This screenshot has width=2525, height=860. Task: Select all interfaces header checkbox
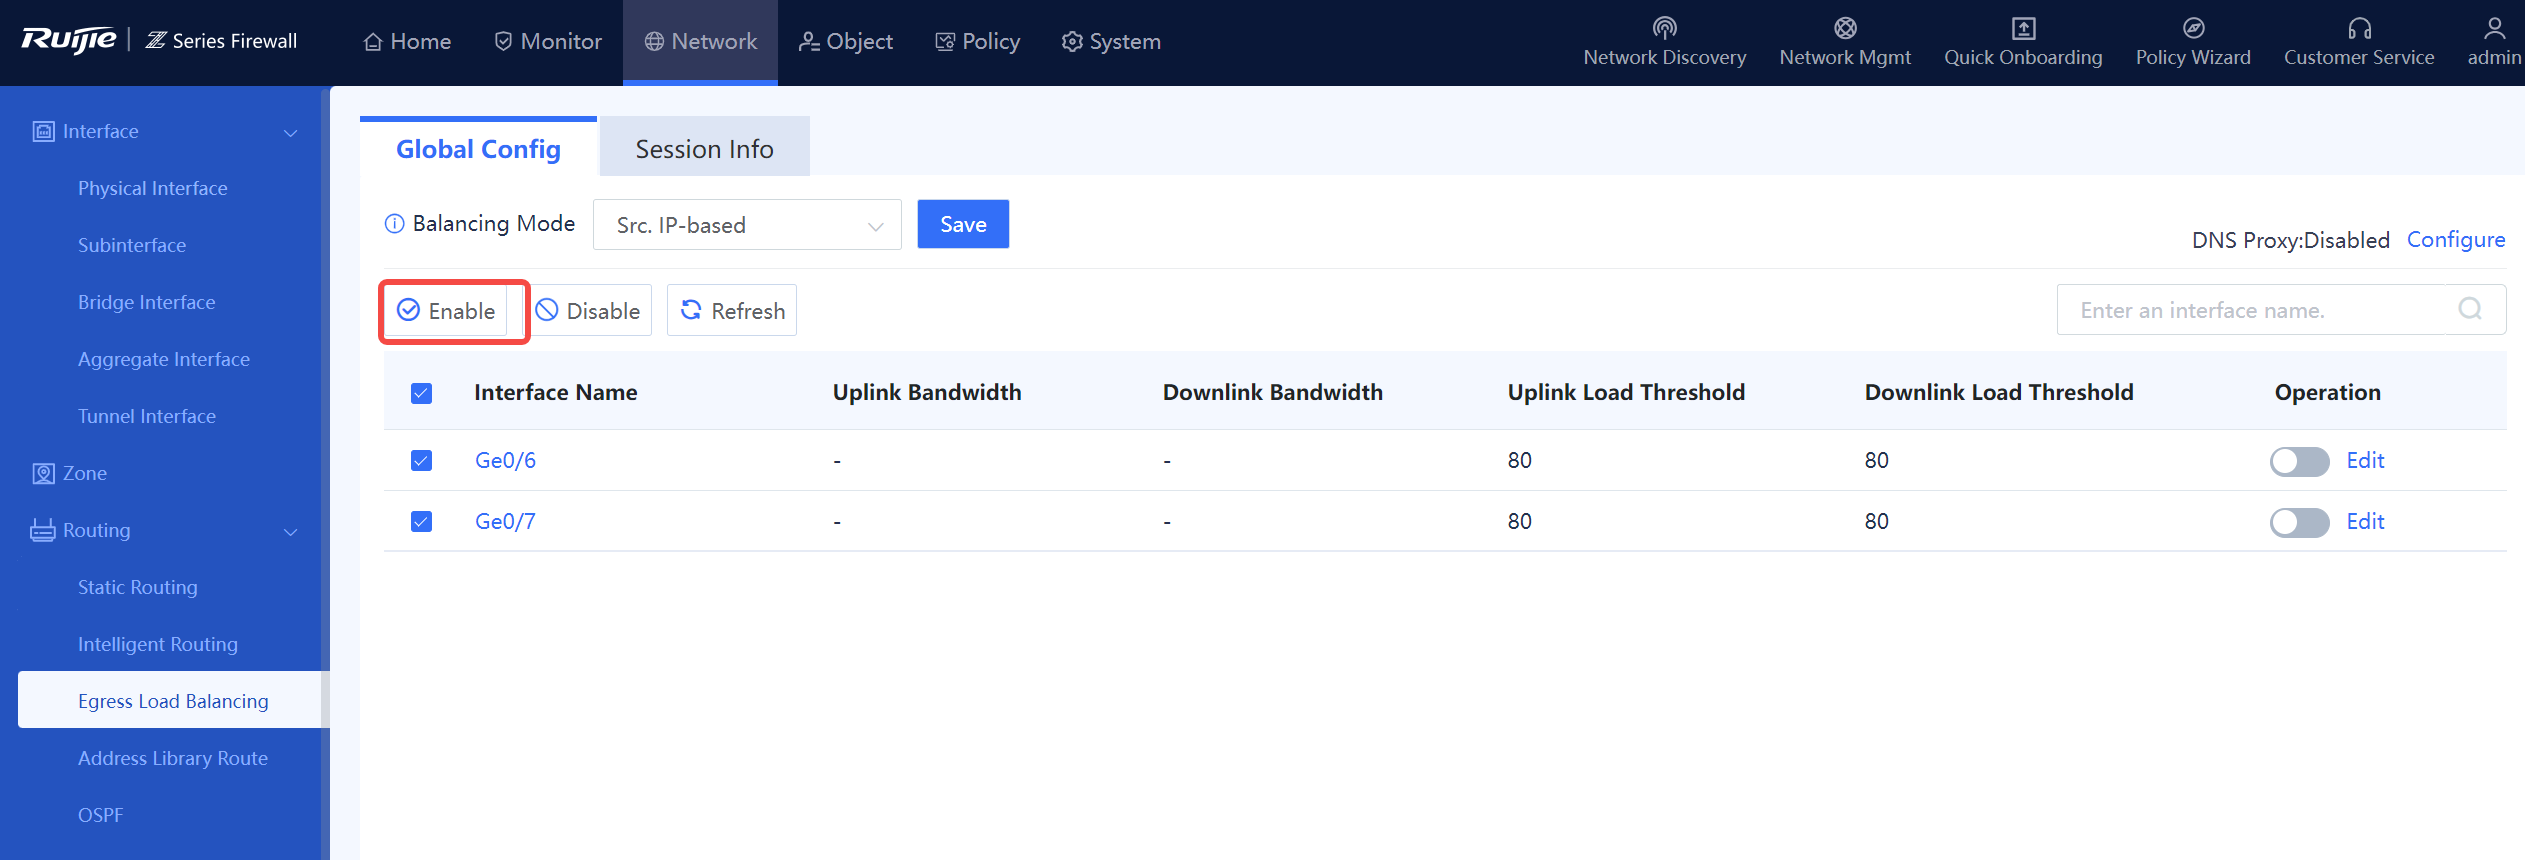coord(421,393)
